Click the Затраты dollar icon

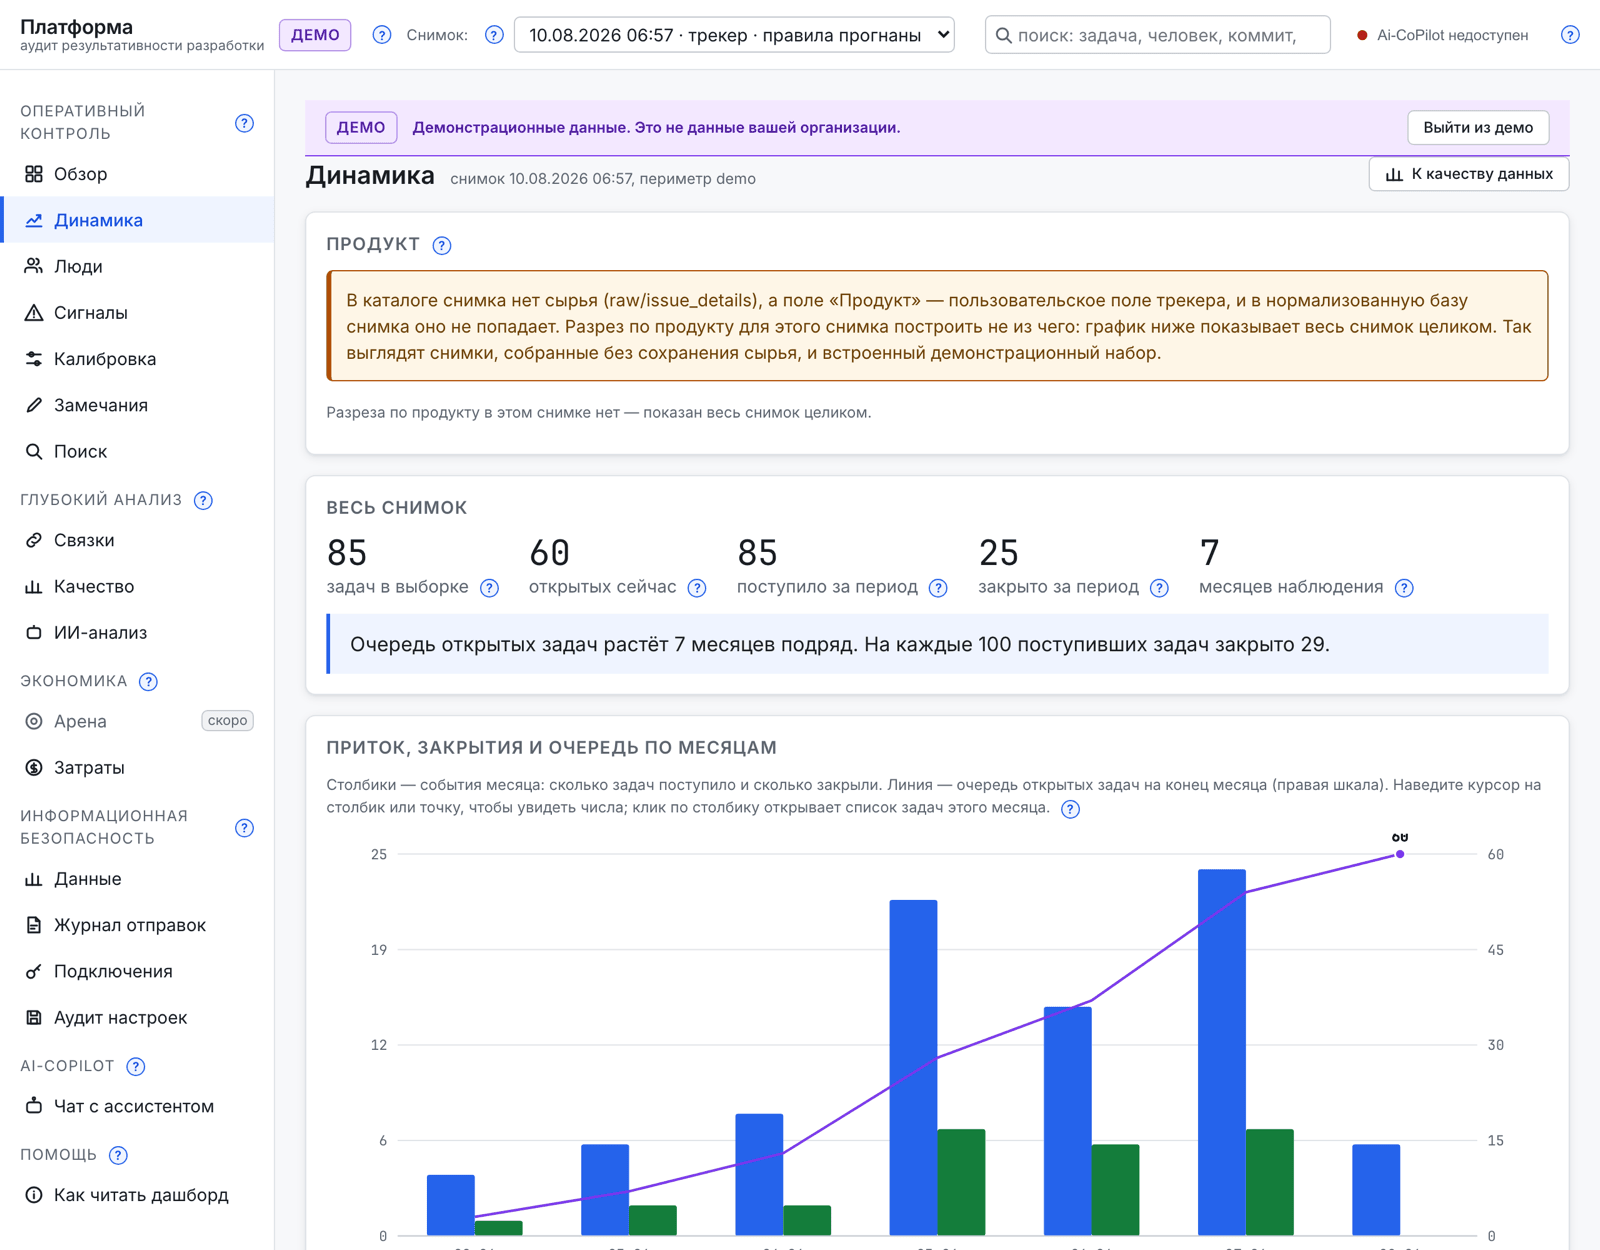tap(34, 767)
